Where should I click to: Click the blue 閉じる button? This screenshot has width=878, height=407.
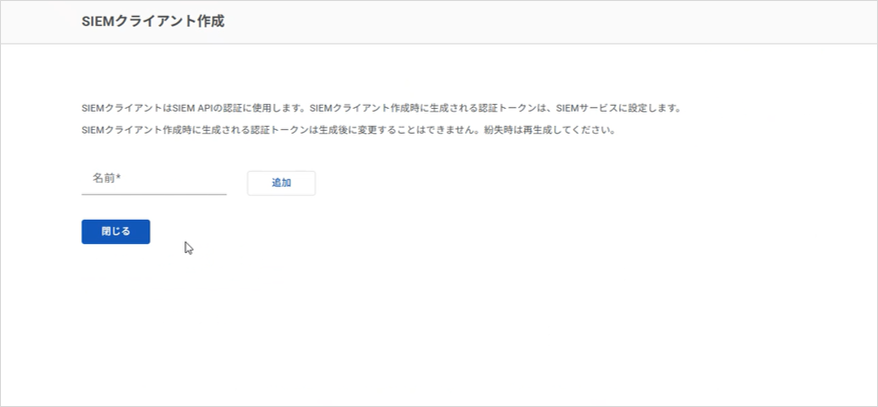pos(115,232)
